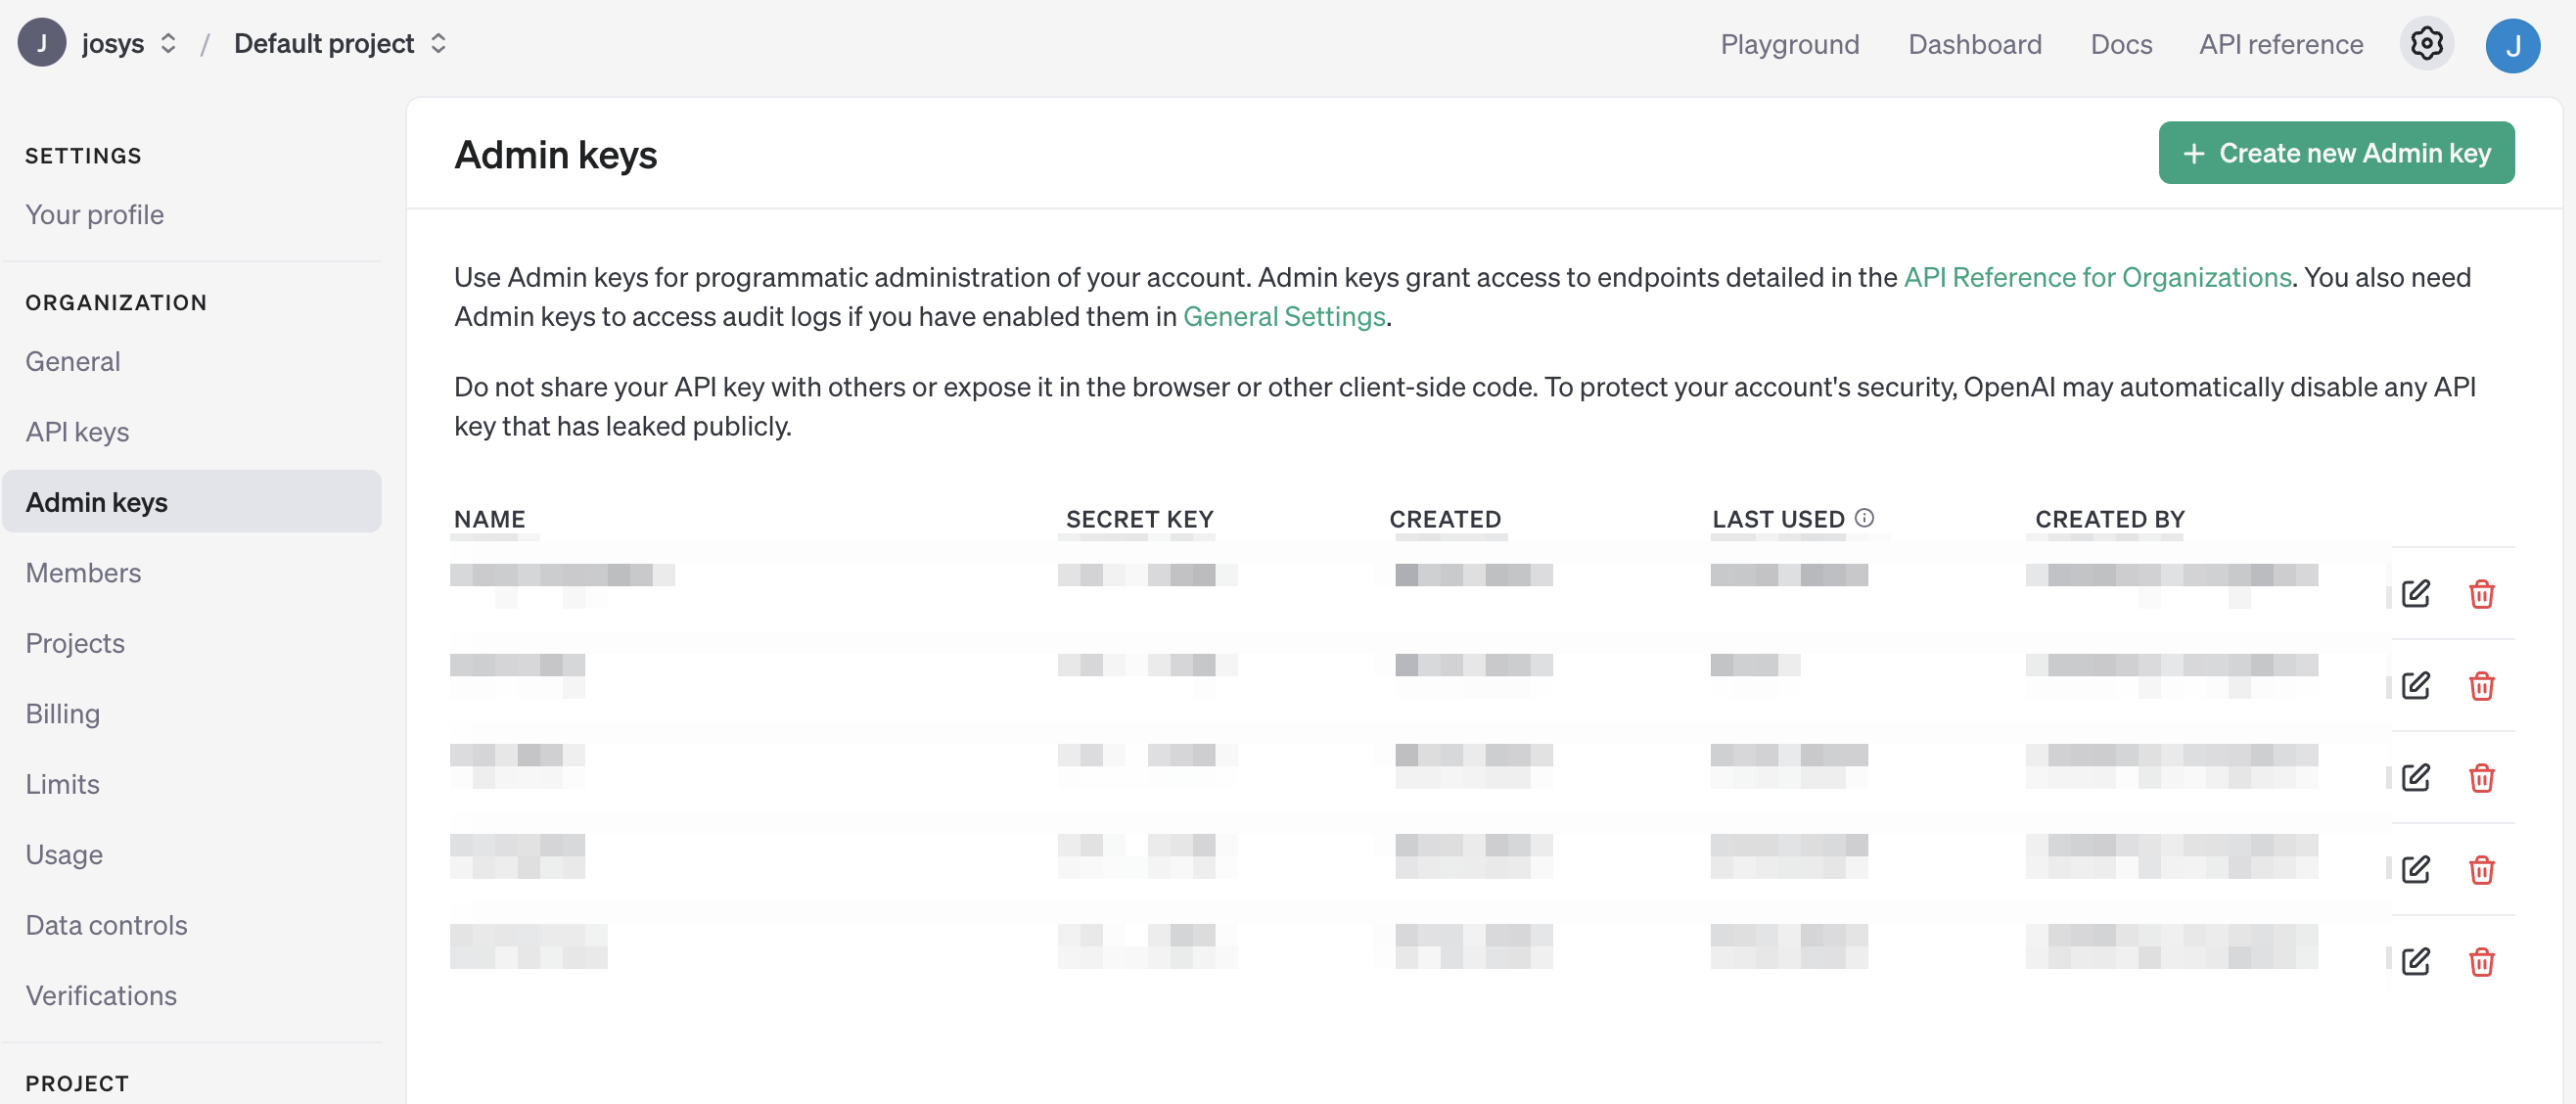Screen dimensions: 2576x1104
Task: Open Billing settings in sidebar
Action: (62, 714)
